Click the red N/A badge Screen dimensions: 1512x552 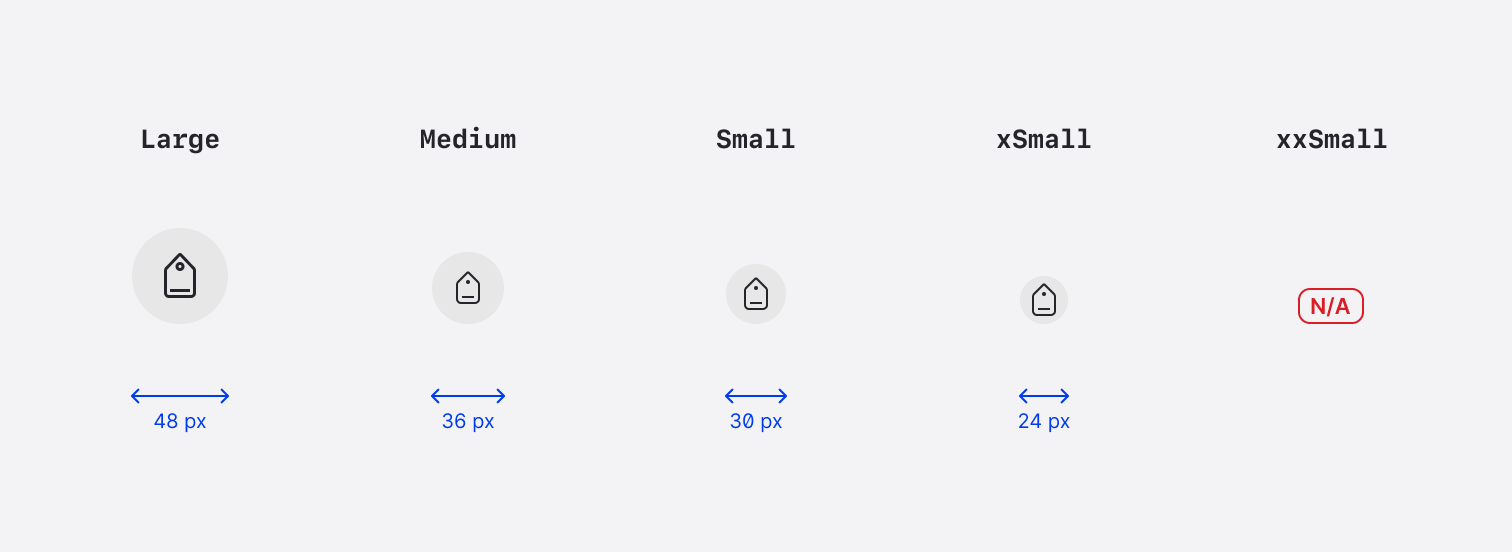coord(1331,306)
